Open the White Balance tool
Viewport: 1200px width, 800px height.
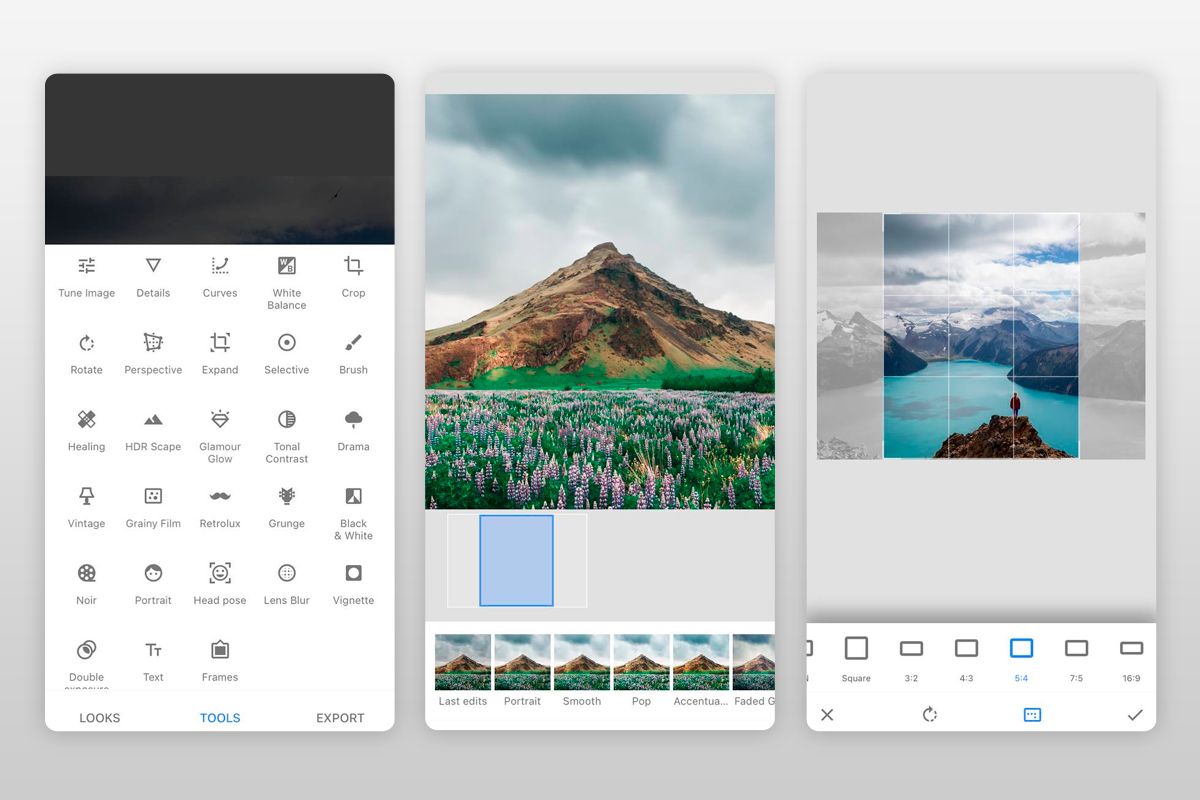point(286,278)
